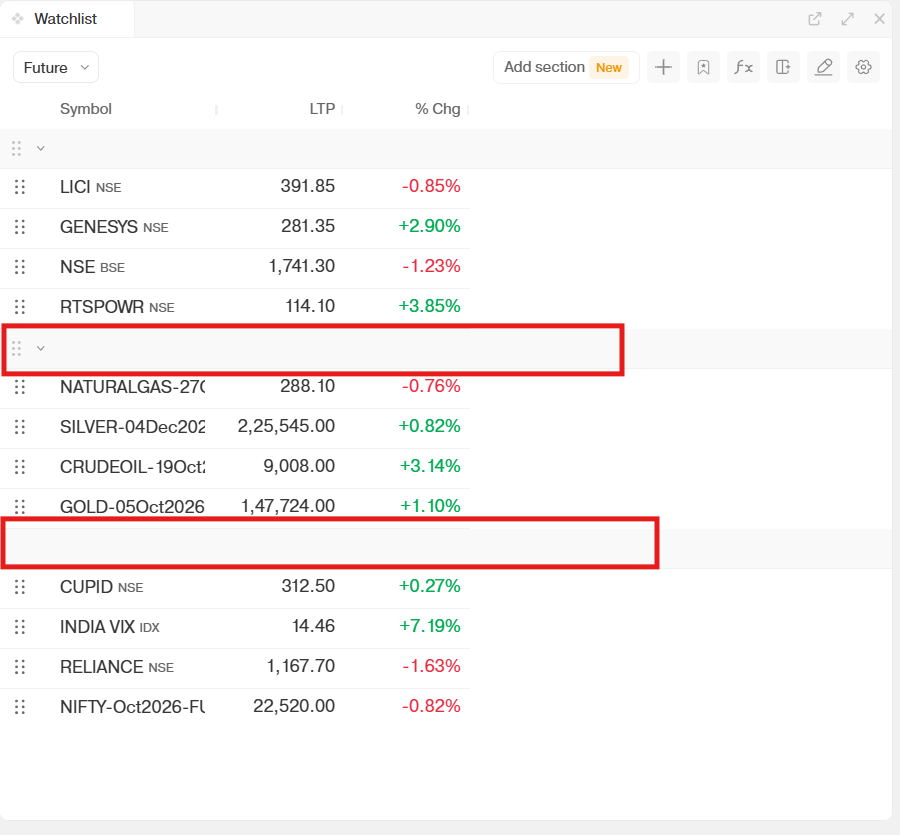Sort by the Symbol column header
Image resolution: width=900 pixels, height=835 pixels.
86,108
